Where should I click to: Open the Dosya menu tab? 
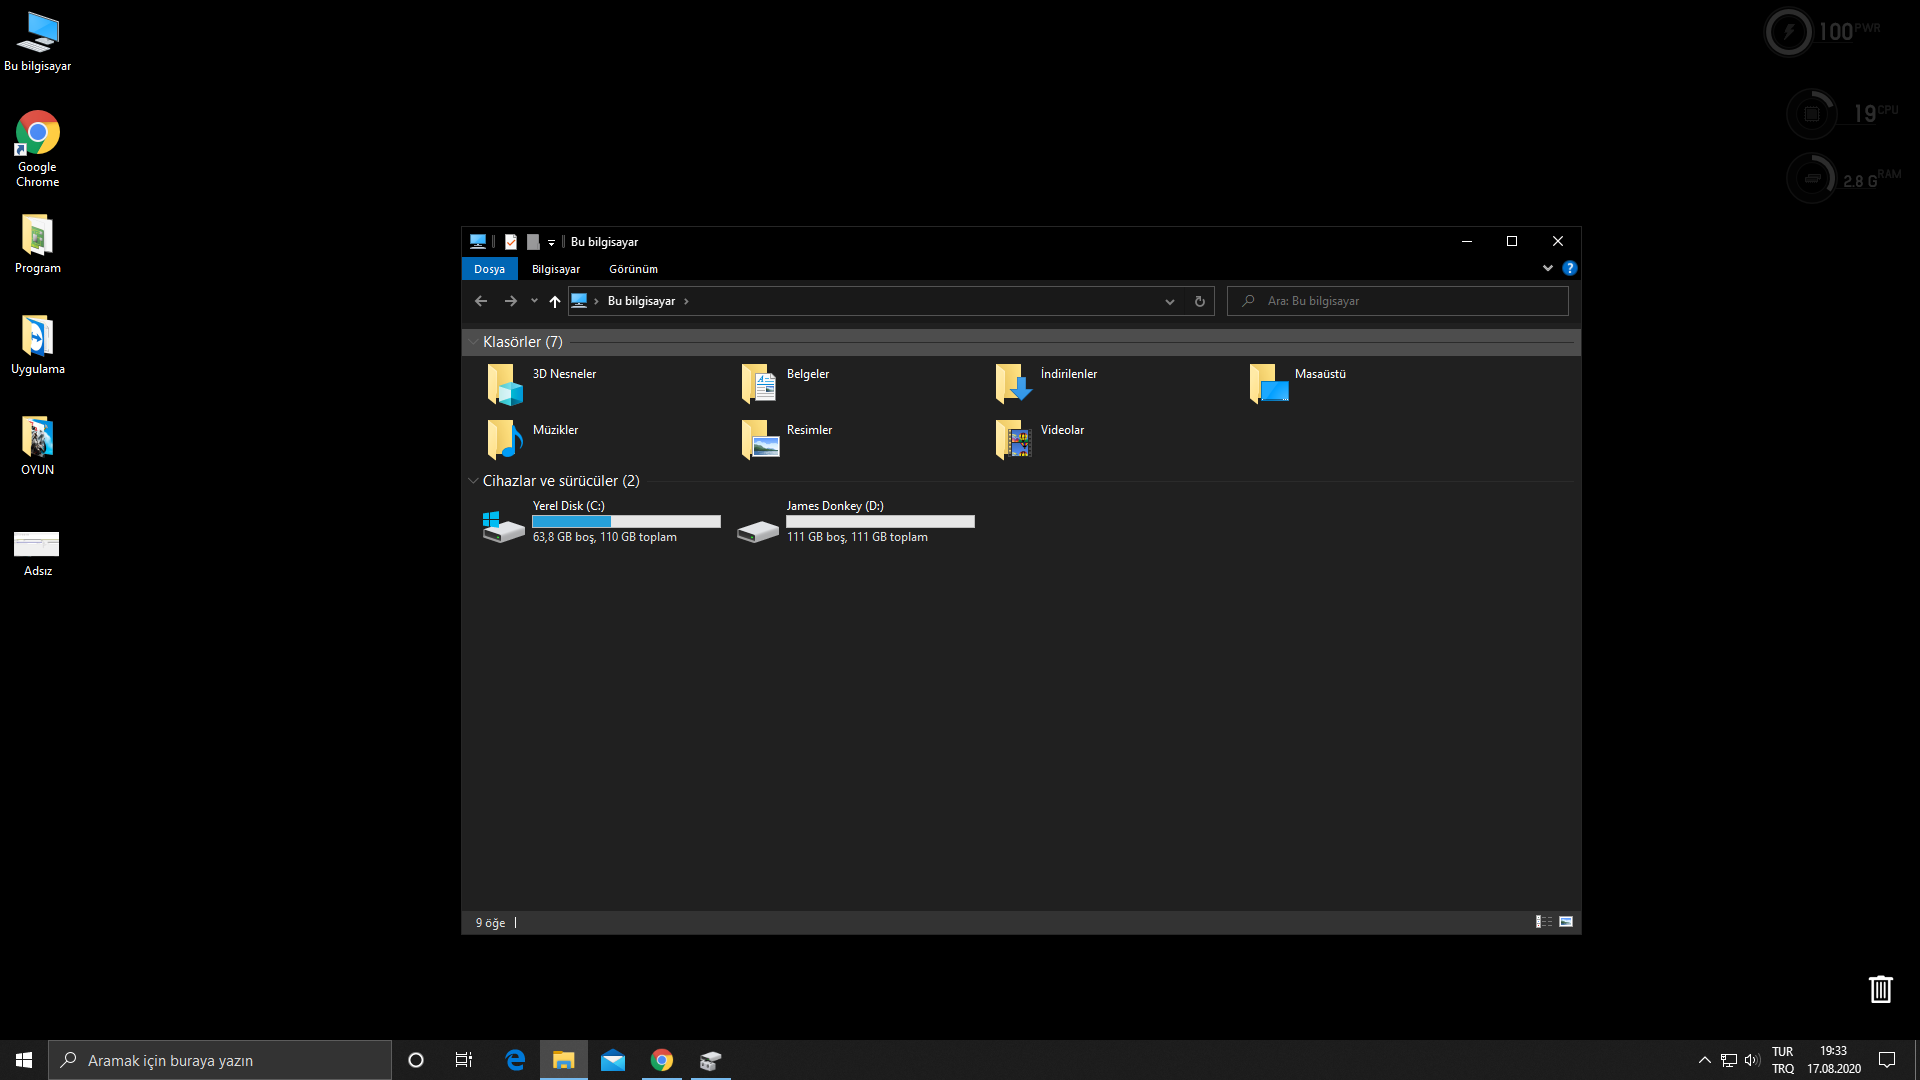(x=489, y=269)
